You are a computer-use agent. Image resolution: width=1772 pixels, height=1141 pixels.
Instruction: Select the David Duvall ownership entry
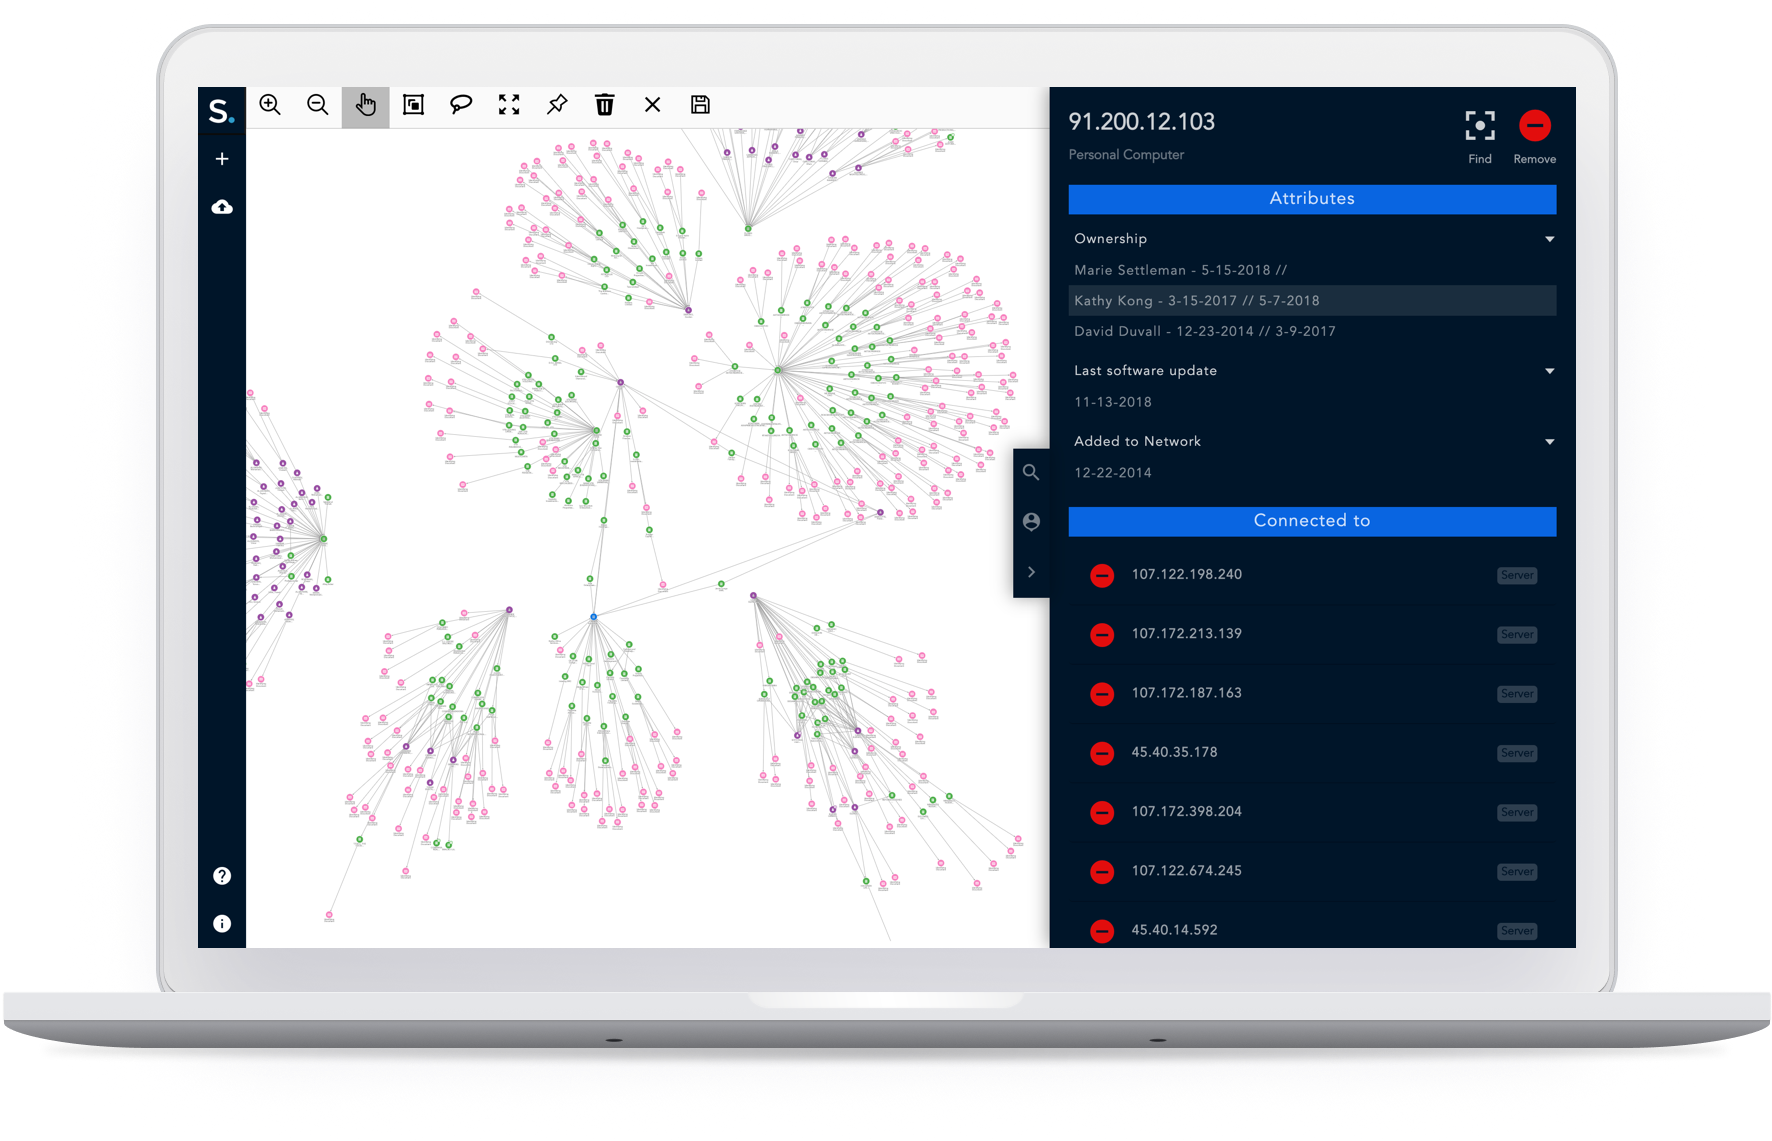point(1204,331)
